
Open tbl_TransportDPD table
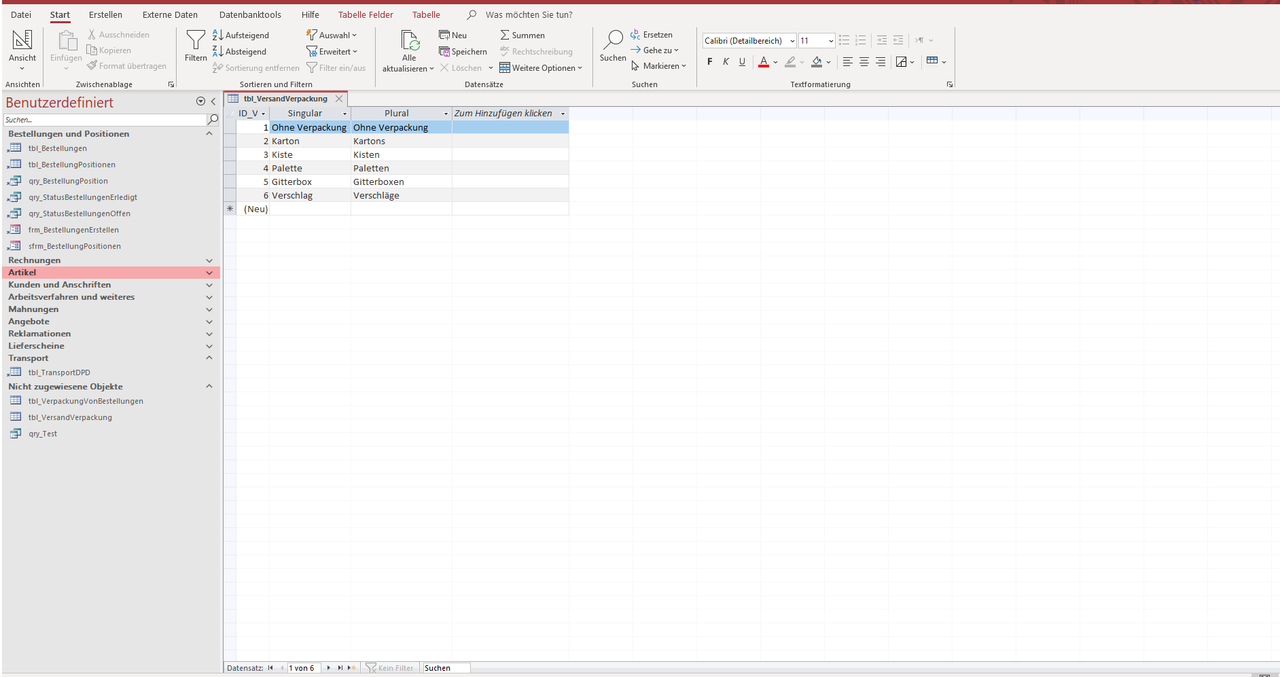click(59, 372)
